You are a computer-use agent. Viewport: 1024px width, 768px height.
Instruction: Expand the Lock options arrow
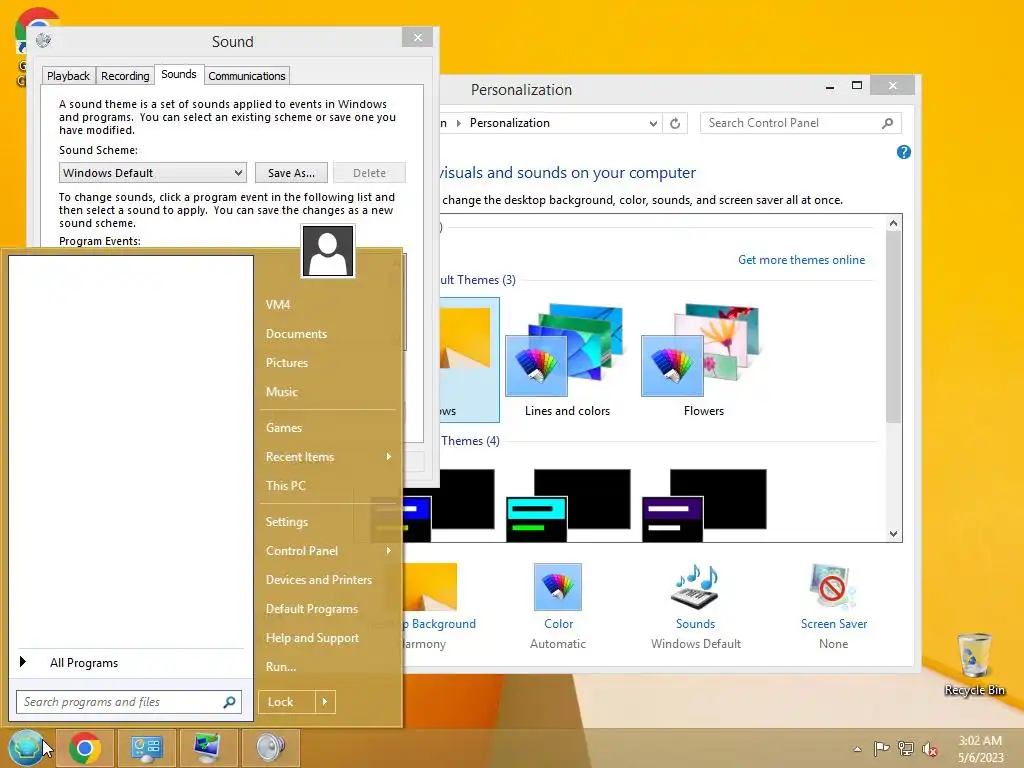(x=325, y=702)
